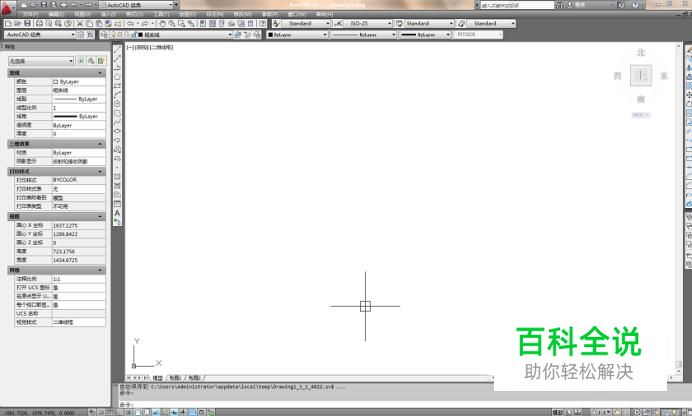Switch to the 模型 tab
The width and height of the screenshot is (692, 416).
pos(158,378)
